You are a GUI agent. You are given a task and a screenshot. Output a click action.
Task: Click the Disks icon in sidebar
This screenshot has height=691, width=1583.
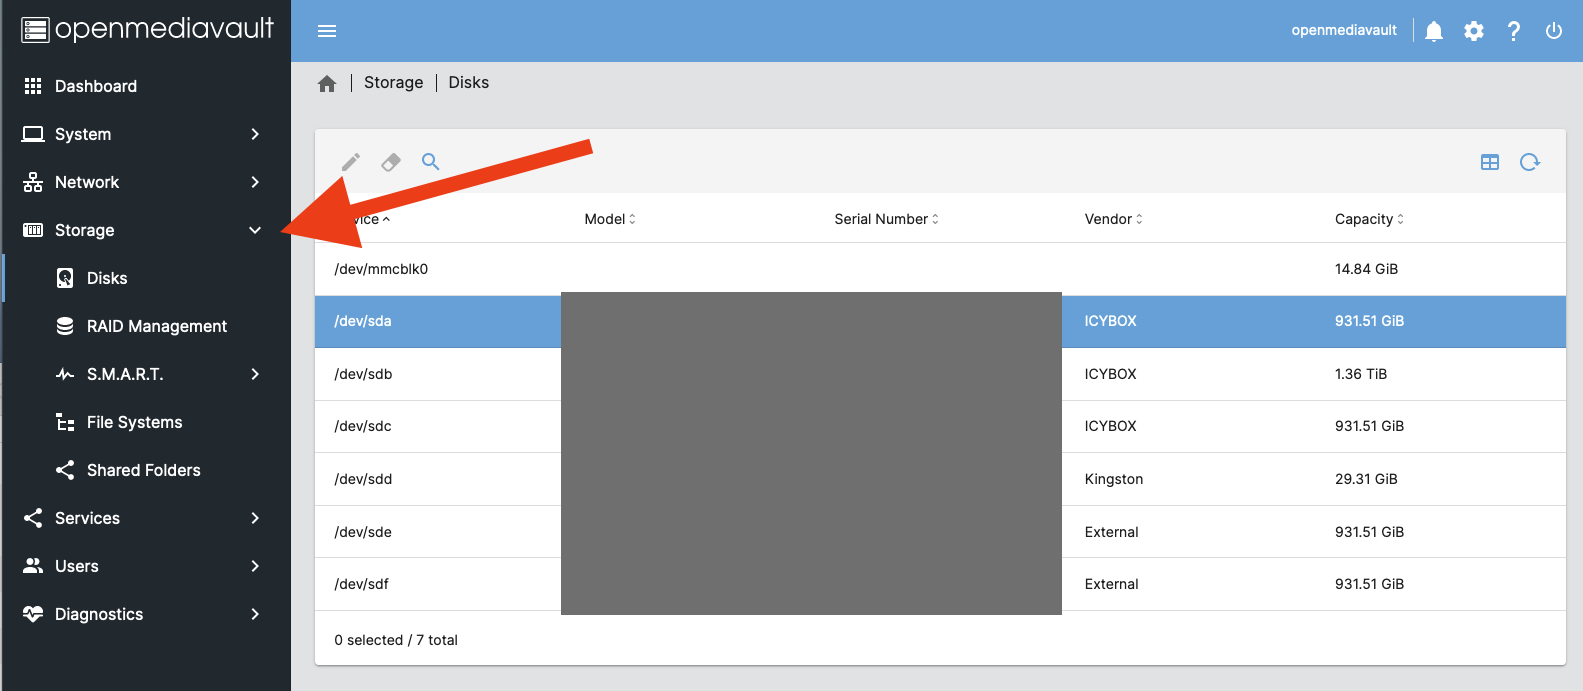65,278
